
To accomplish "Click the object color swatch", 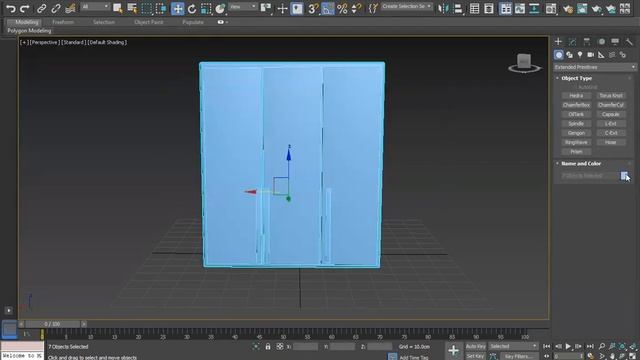I will (624, 176).
